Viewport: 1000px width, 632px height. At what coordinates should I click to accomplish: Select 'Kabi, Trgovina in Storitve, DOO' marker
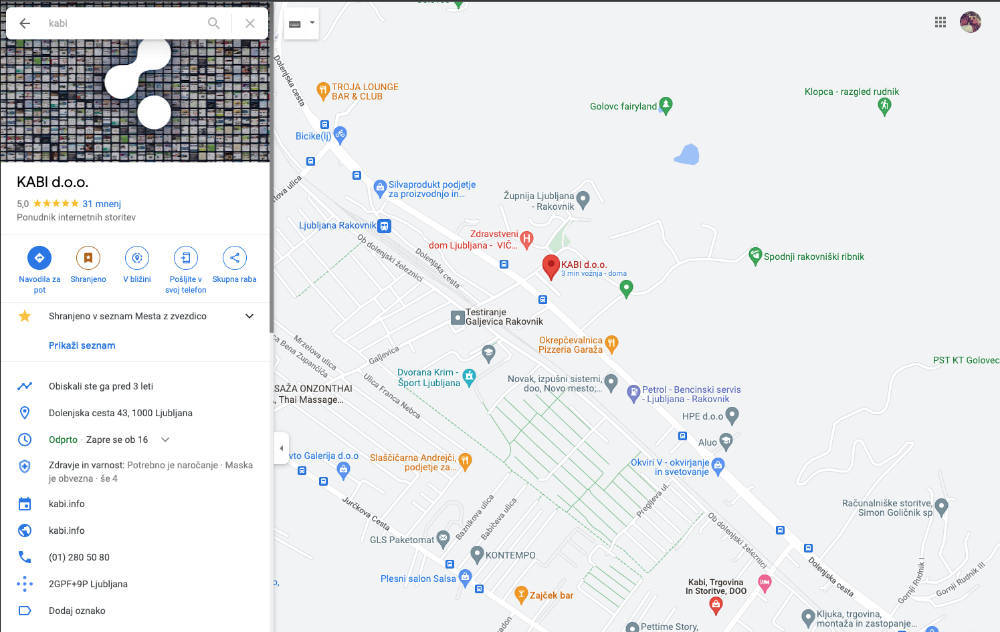[716, 605]
